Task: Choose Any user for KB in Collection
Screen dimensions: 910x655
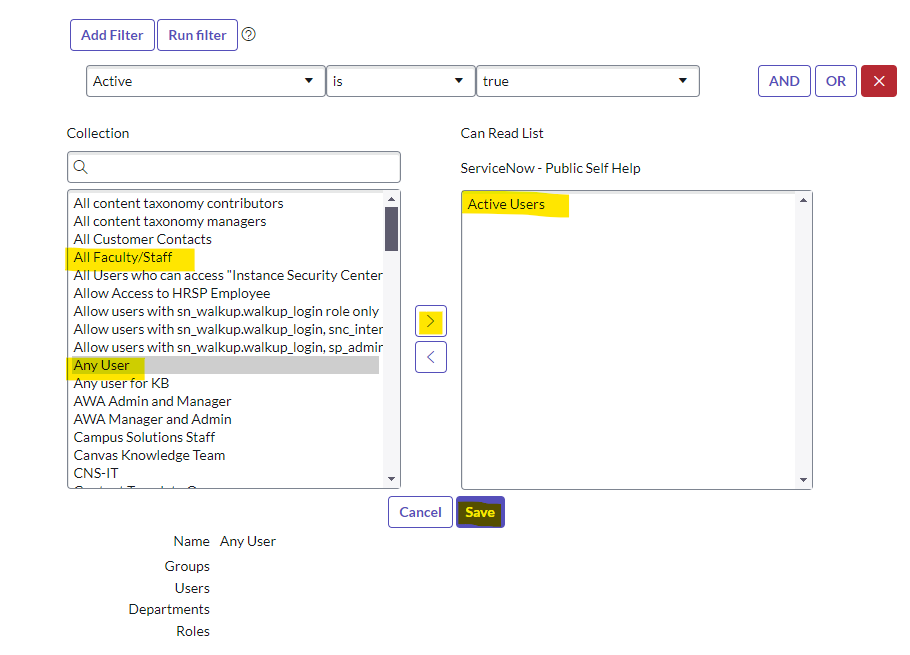Action: (x=121, y=383)
